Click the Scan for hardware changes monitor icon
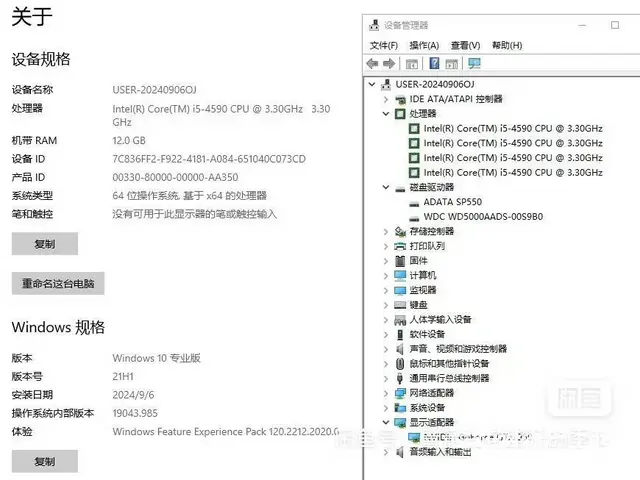 (474, 63)
